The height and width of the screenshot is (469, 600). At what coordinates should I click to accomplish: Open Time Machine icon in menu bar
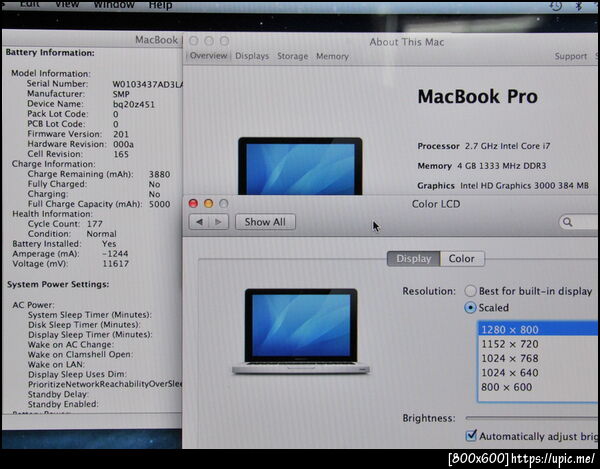(556, 5)
